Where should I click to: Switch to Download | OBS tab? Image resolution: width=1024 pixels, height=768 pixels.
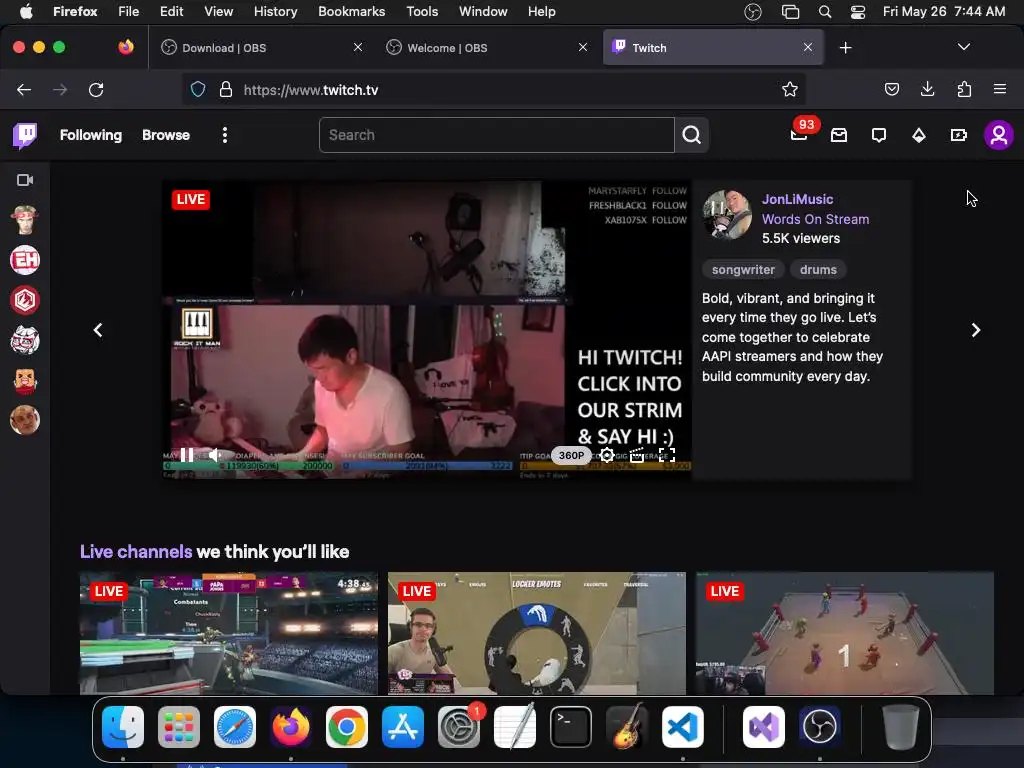click(261, 48)
